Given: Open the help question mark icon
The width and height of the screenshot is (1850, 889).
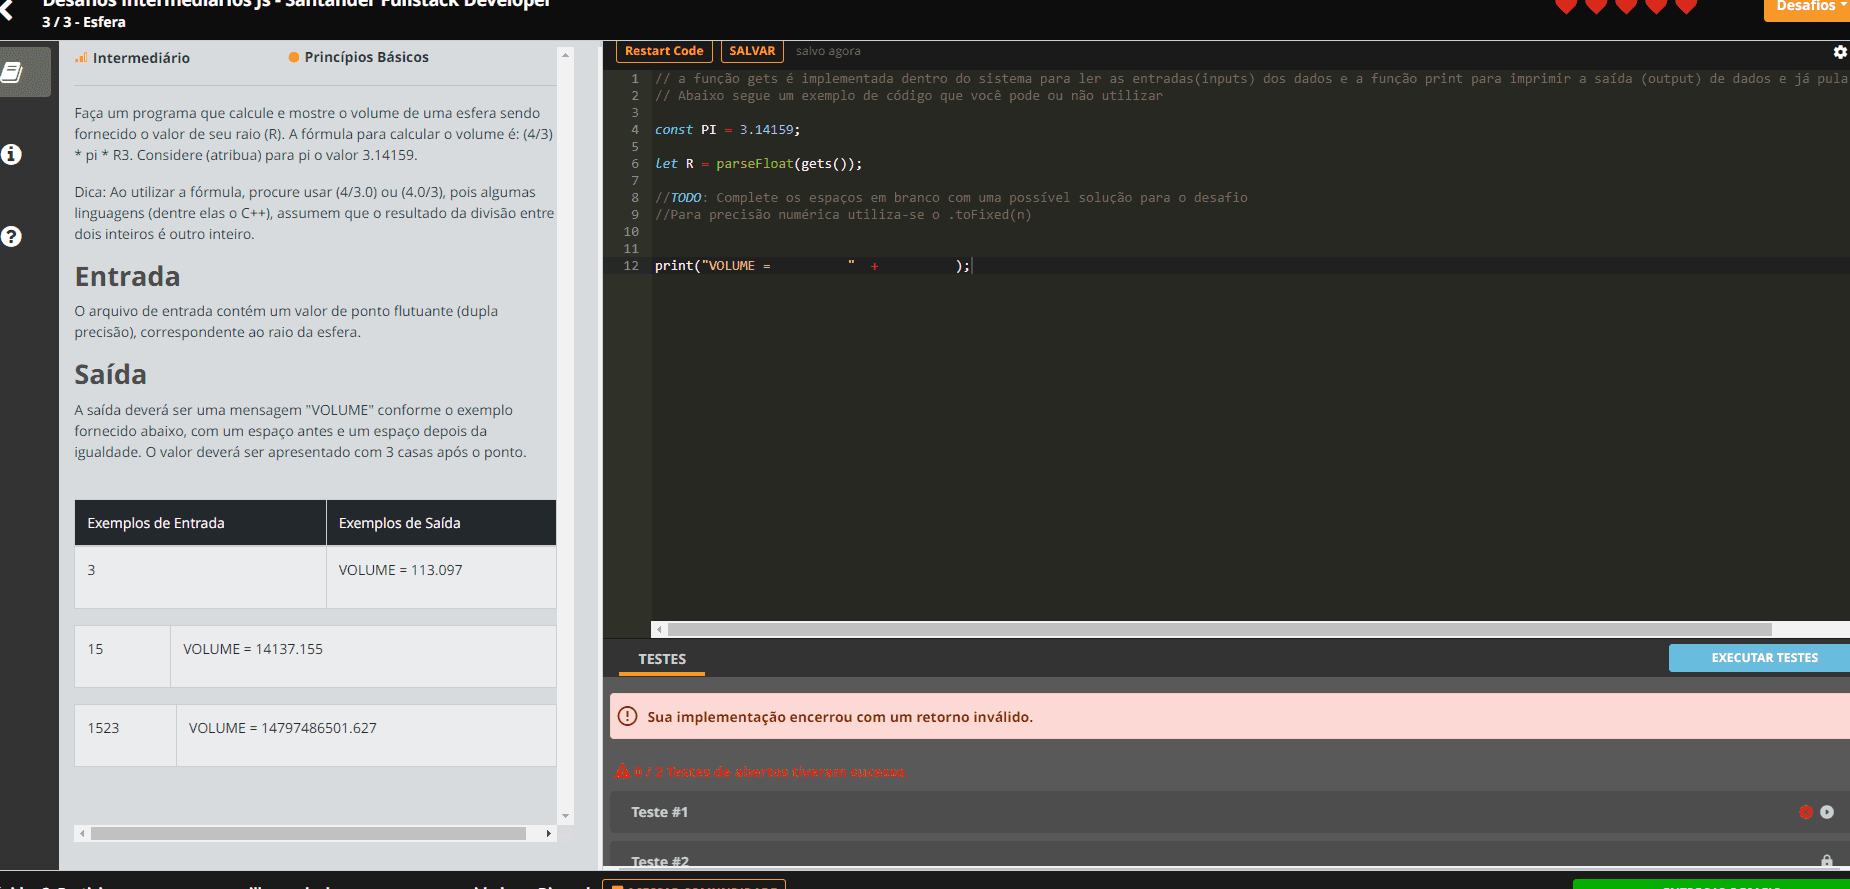Looking at the screenshot, I should (12, 237).
